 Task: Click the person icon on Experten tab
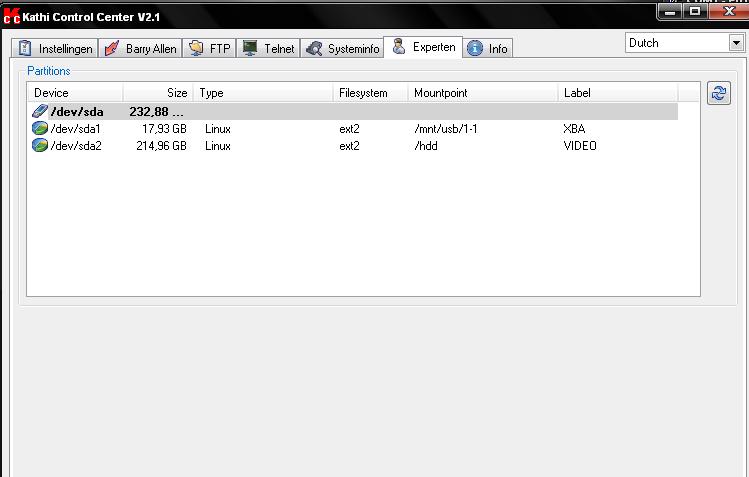(x=399, y=46)
